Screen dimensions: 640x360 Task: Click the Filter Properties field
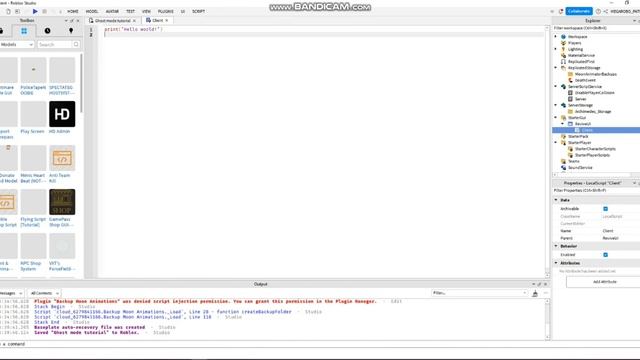pyautogui.click(x=596, y=191)
